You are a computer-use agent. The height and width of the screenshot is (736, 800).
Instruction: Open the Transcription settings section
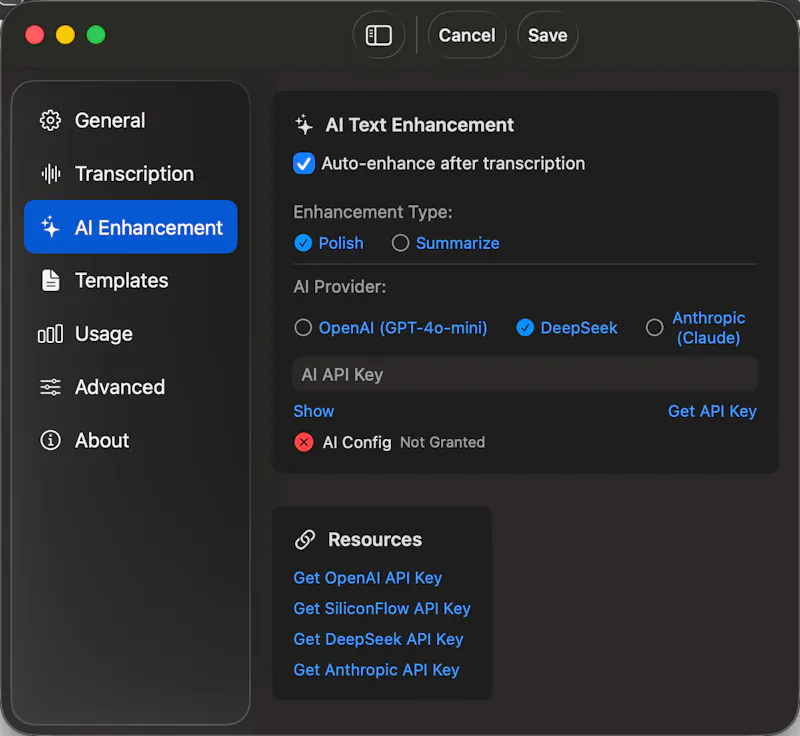[131, 174]
